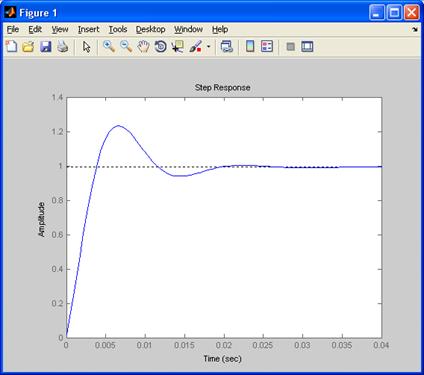Click the Step Response plot title
This screenshot has width=424, height=375.
222,88
